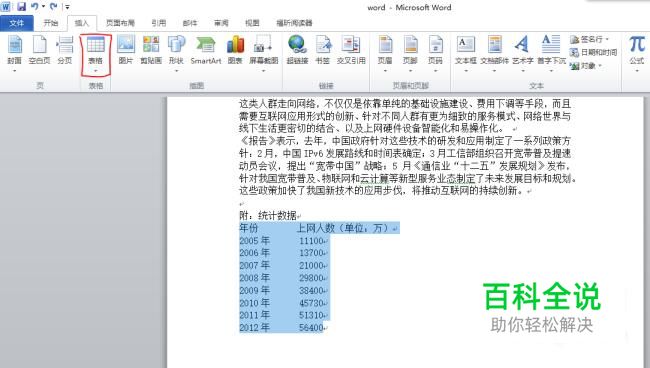Switch to the 开始 Home tab
The height and width of the screenshot is (368, 650).
(51, 23)
